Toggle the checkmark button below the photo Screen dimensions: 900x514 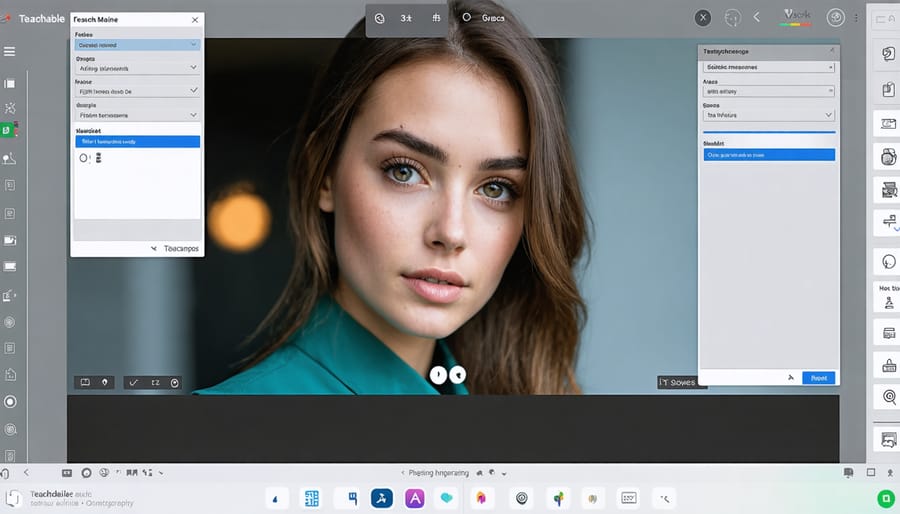[x=133, y=382]
